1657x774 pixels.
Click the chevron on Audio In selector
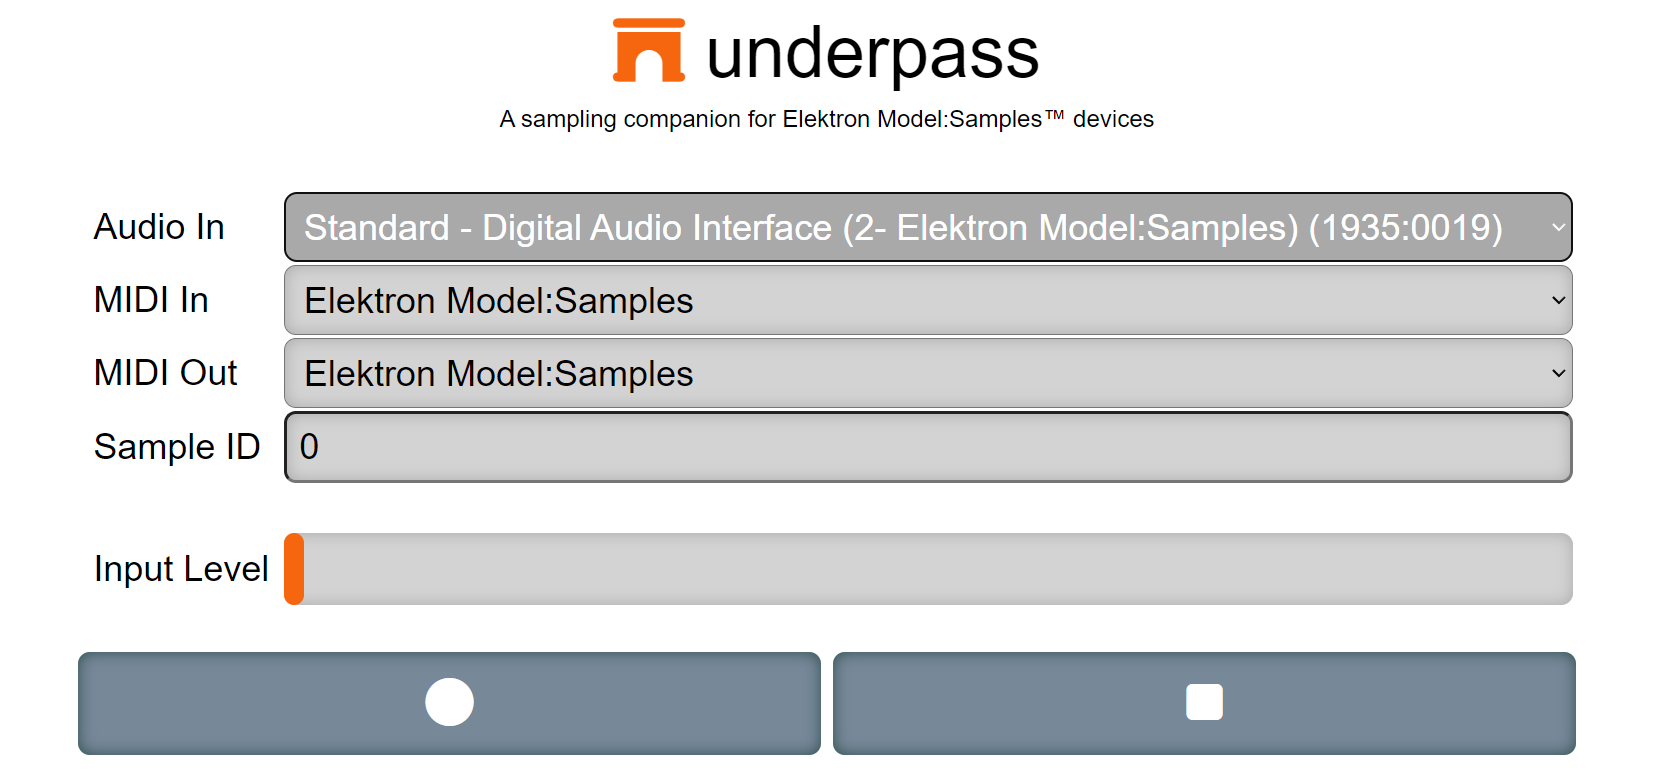click(1558, 227)
